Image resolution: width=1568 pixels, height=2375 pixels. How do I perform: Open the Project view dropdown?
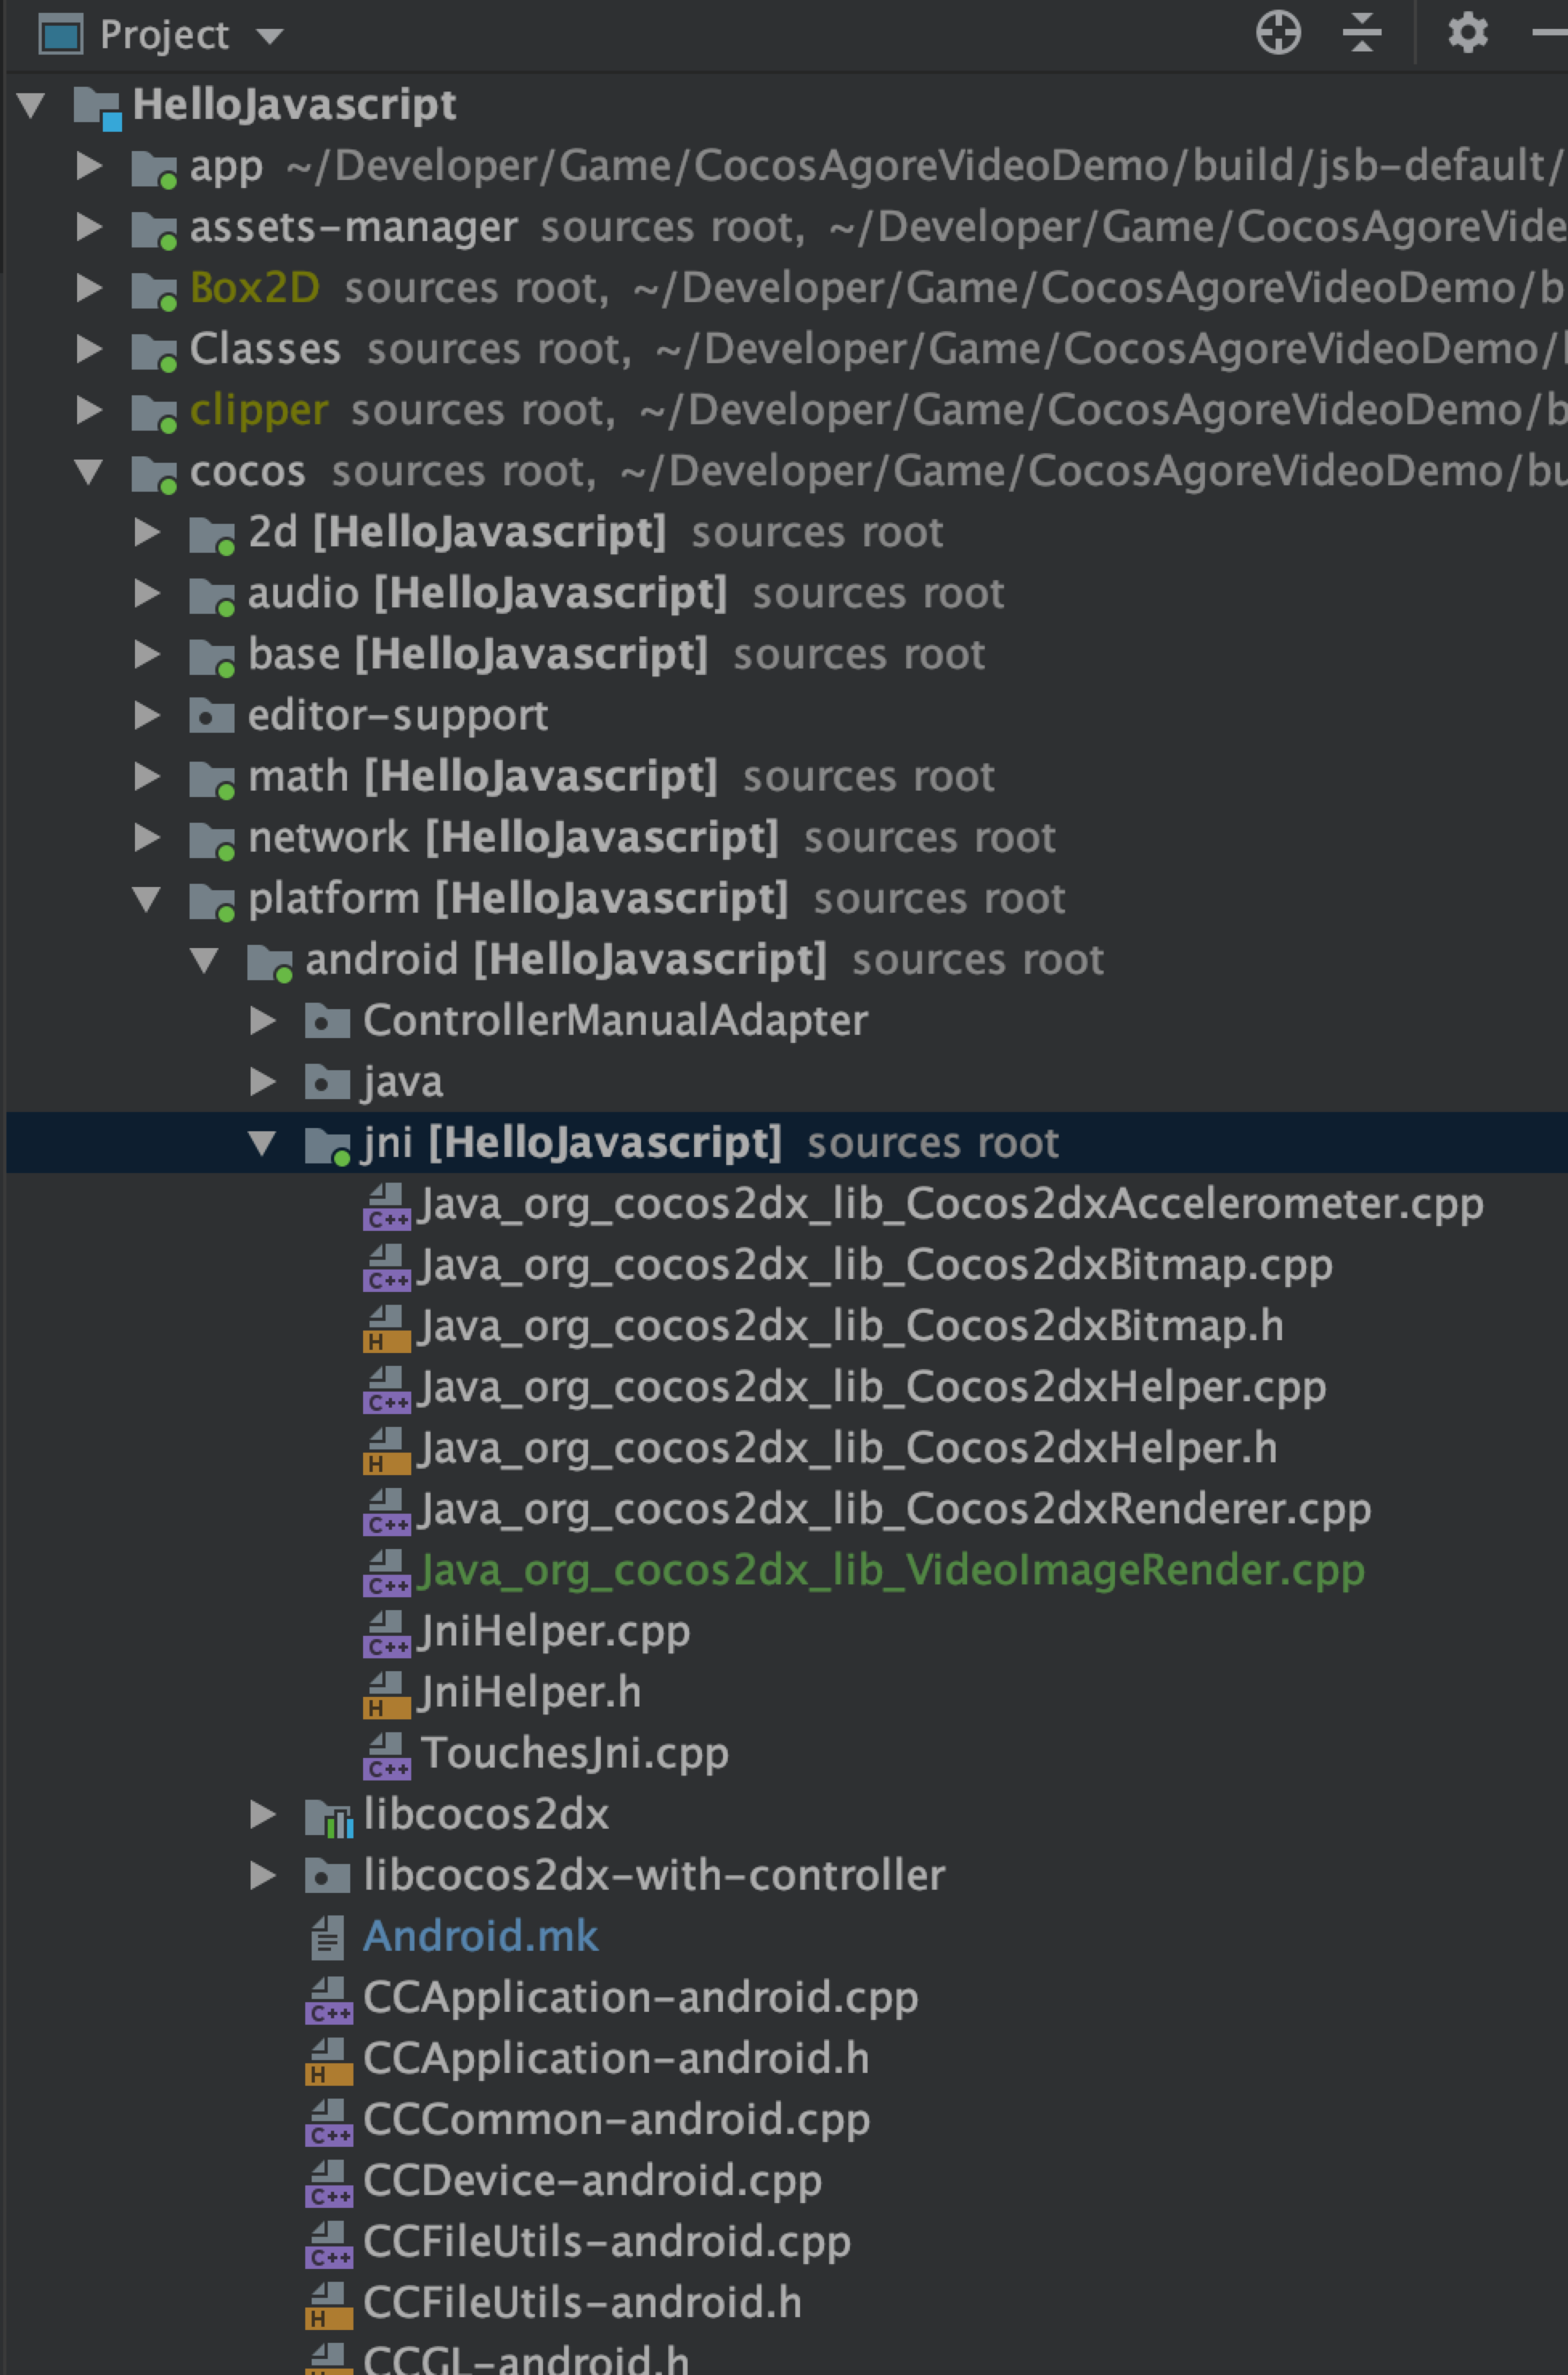pos(269,37)
